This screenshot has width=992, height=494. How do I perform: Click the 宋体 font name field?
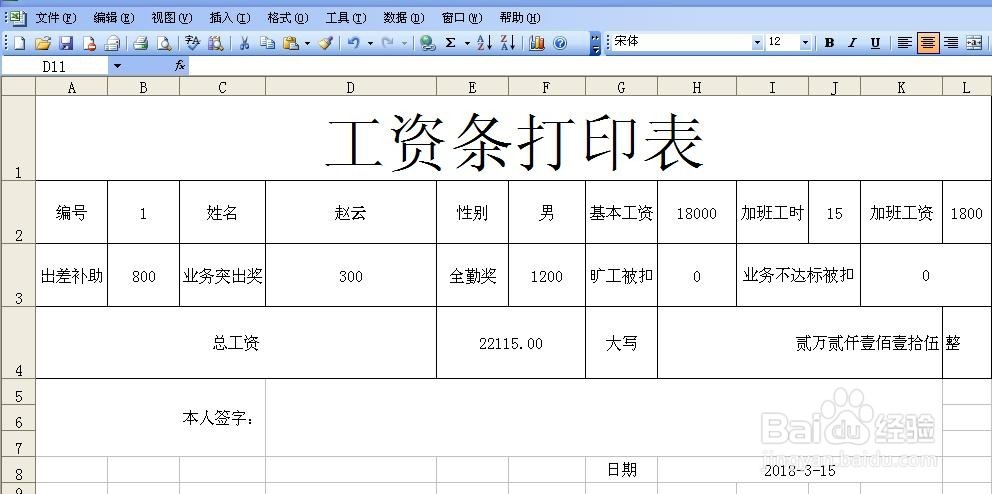pos(681,42)
